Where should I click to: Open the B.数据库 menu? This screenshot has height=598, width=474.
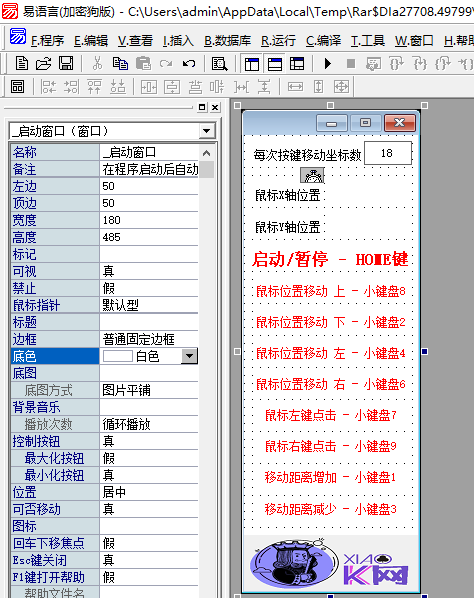tap(228, 40)
